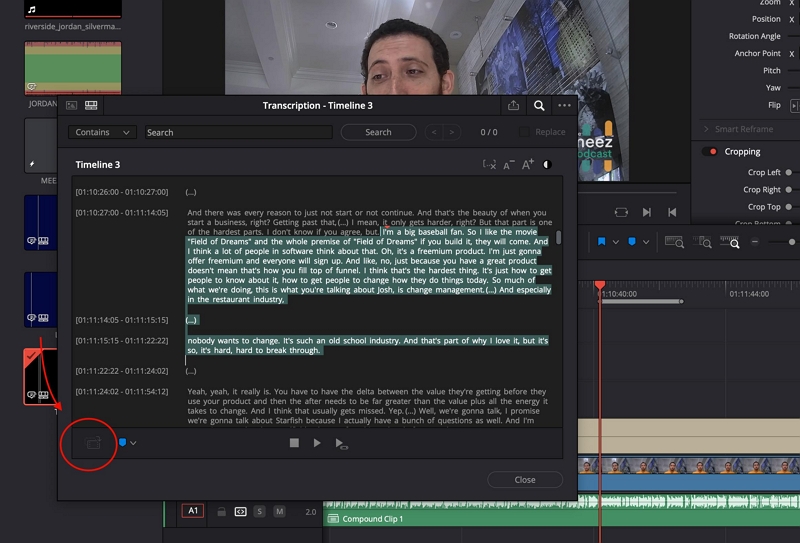Jump to the next clip in viewer
Viewport: 800px width, 543px height.
tap(647, 212)
